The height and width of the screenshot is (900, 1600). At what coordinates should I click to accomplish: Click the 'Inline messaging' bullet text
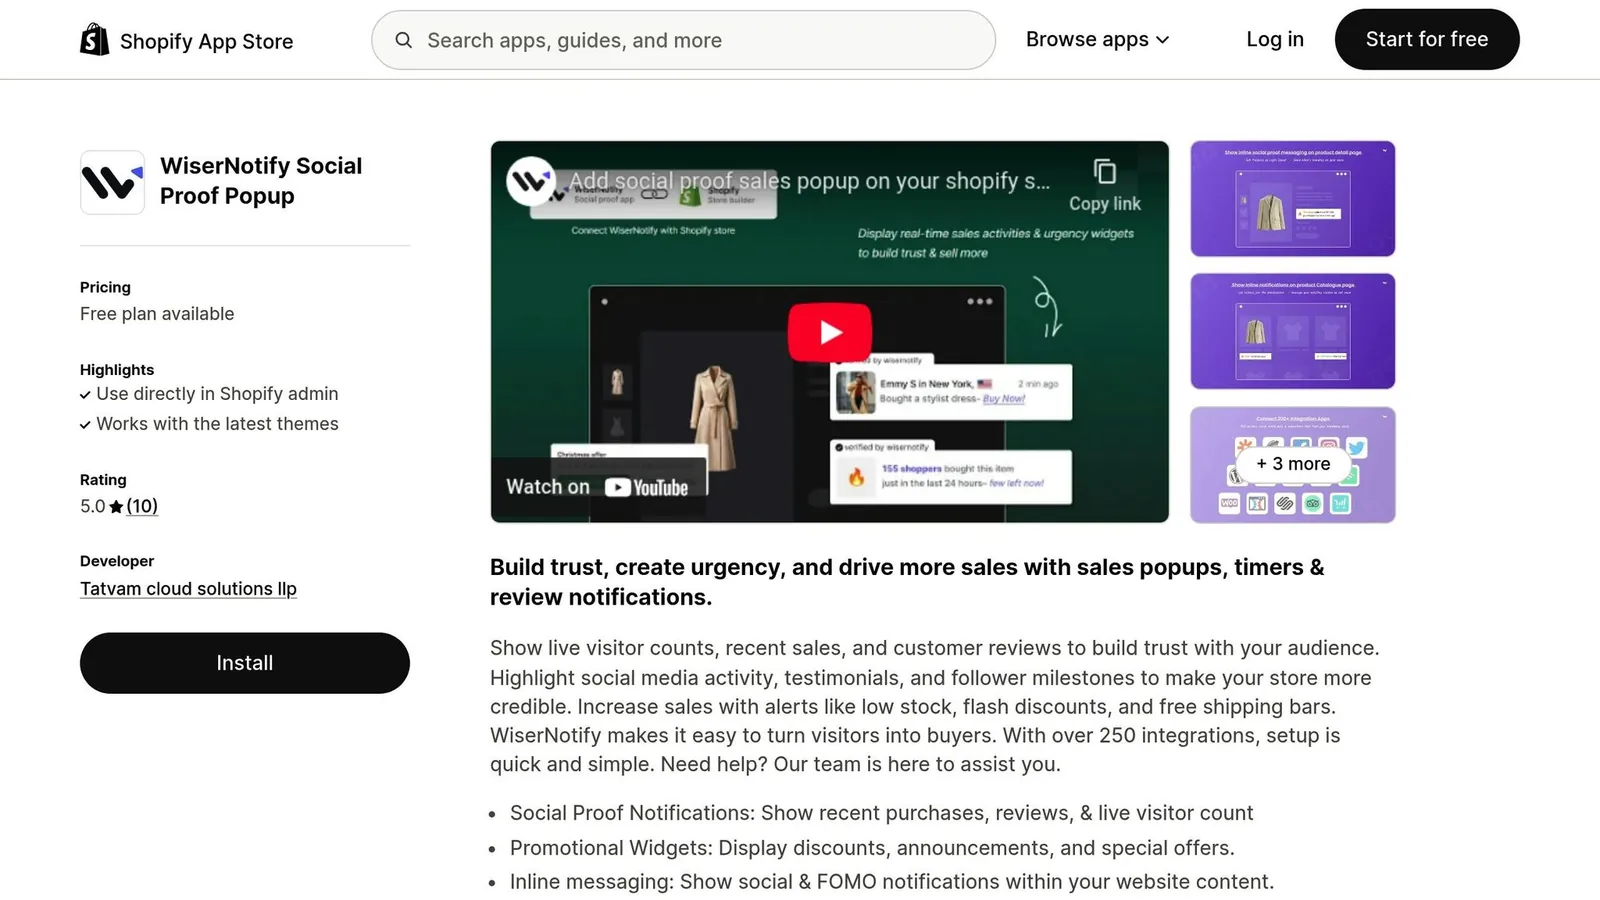click(892, 882)
